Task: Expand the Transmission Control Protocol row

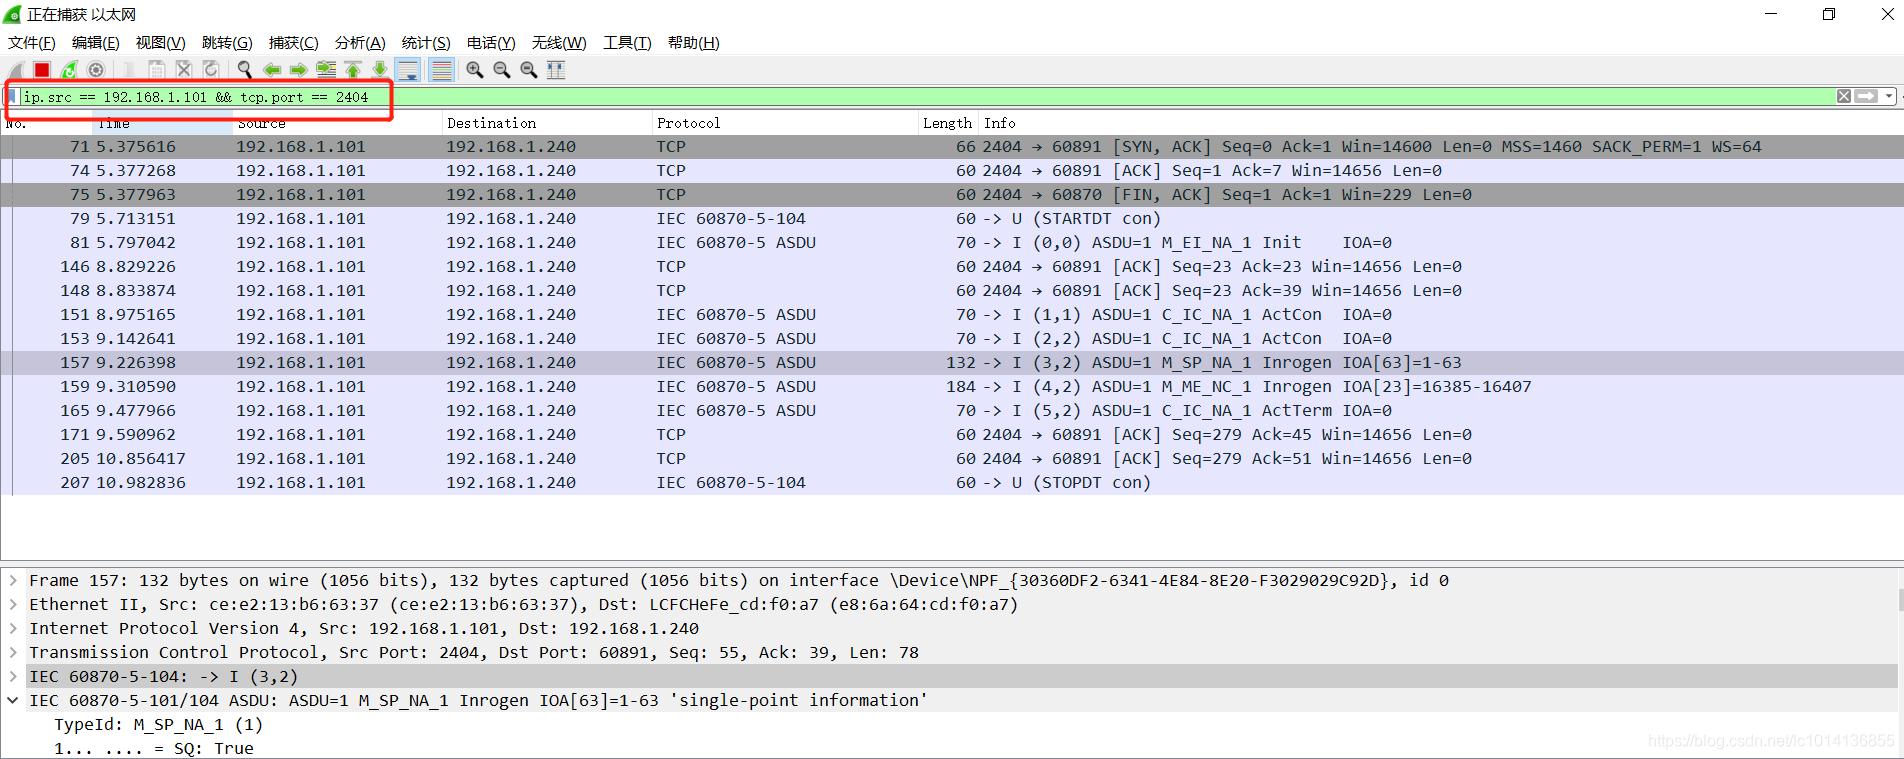Action: pos(13,652)
